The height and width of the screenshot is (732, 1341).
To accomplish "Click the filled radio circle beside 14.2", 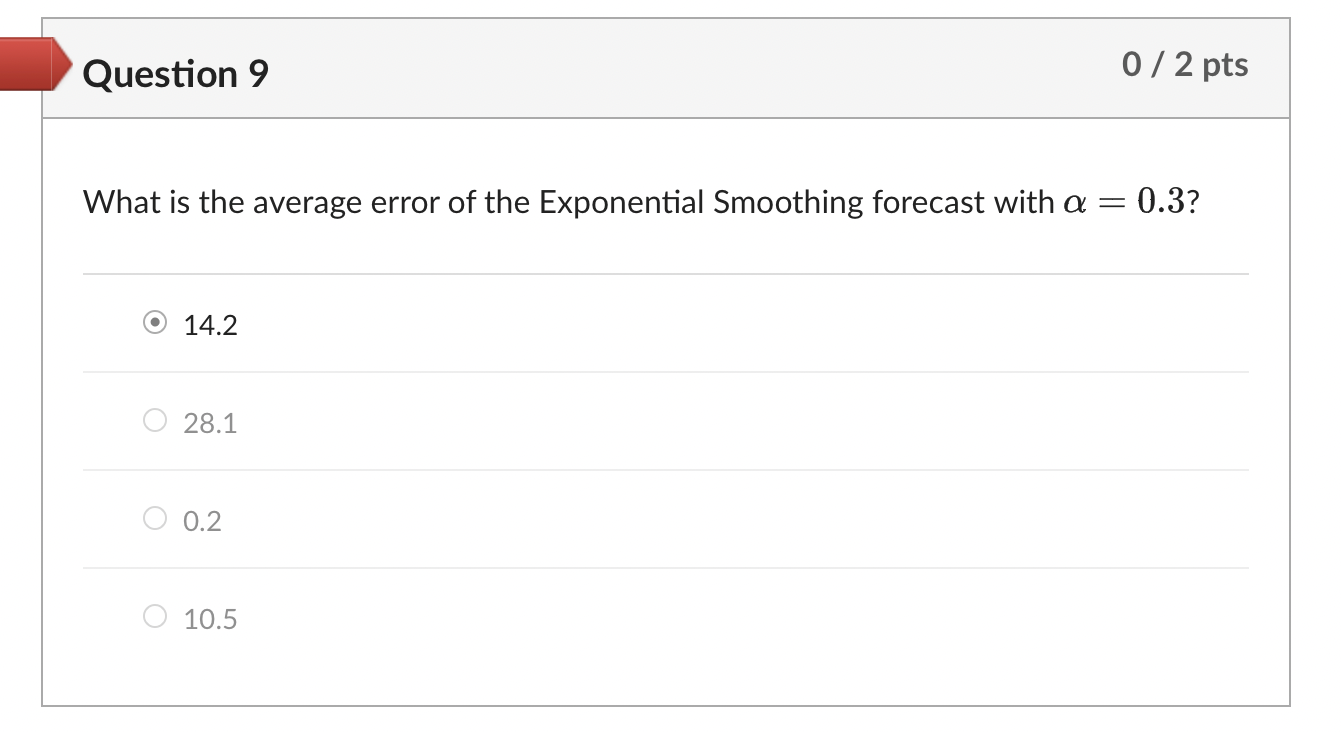I will [155, 322].
